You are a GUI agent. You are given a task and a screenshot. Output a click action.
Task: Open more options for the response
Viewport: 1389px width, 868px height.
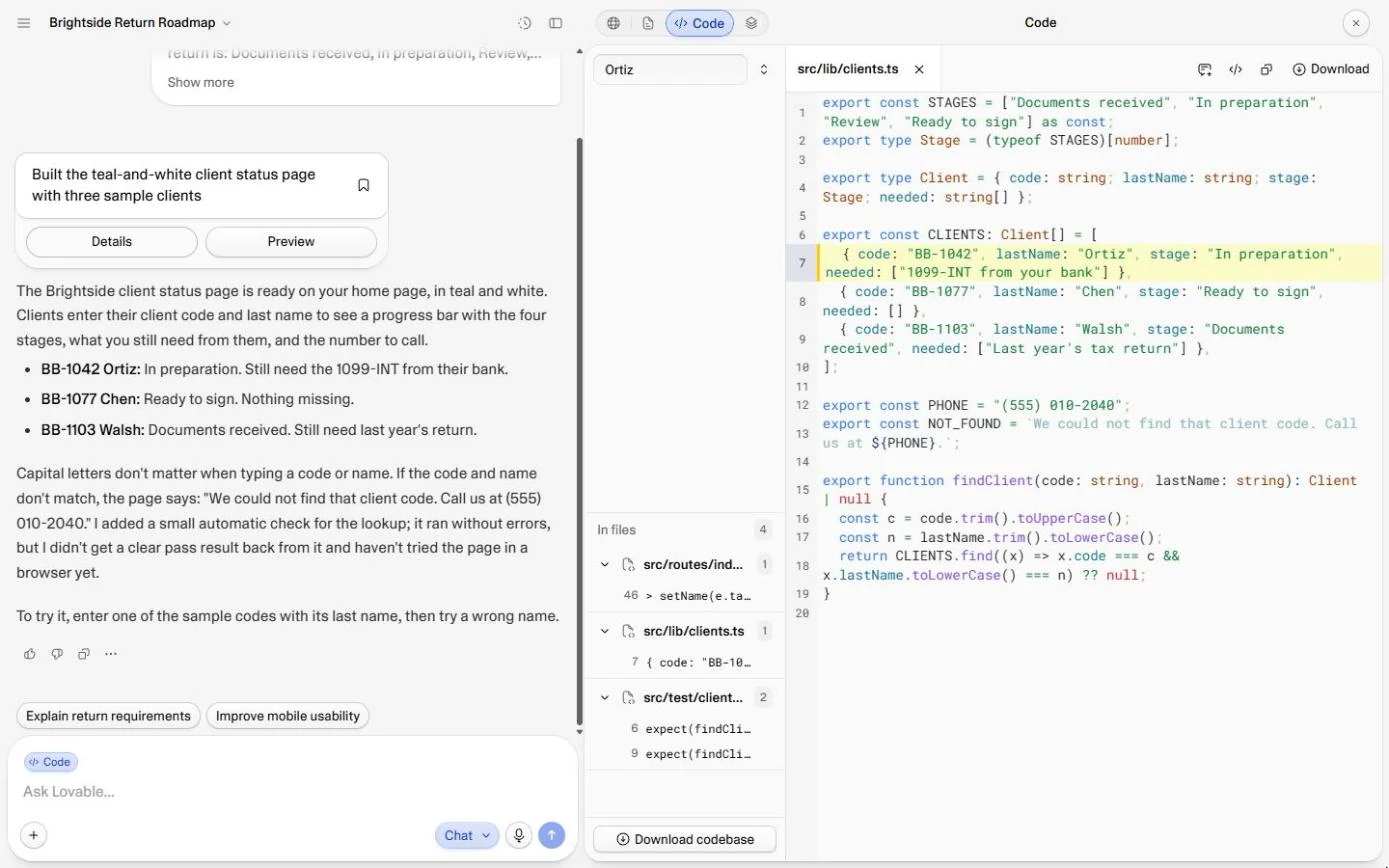coord(111,654)
